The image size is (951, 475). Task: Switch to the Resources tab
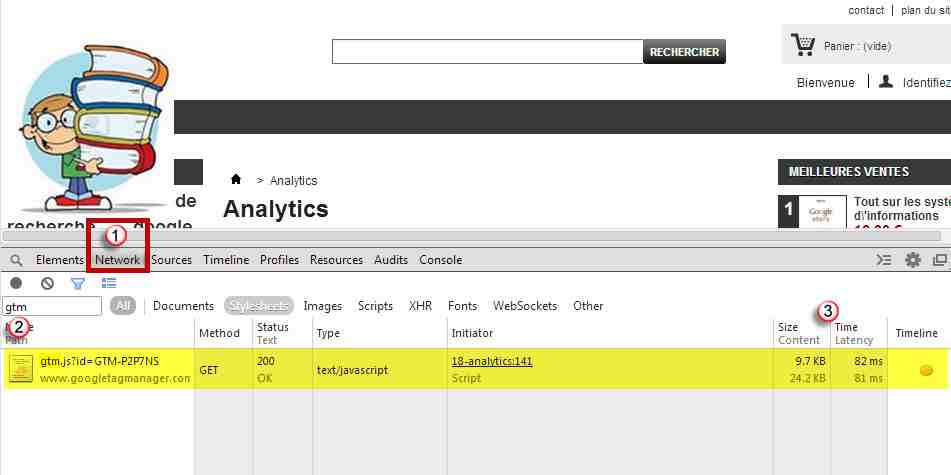(x=336, y=260)
